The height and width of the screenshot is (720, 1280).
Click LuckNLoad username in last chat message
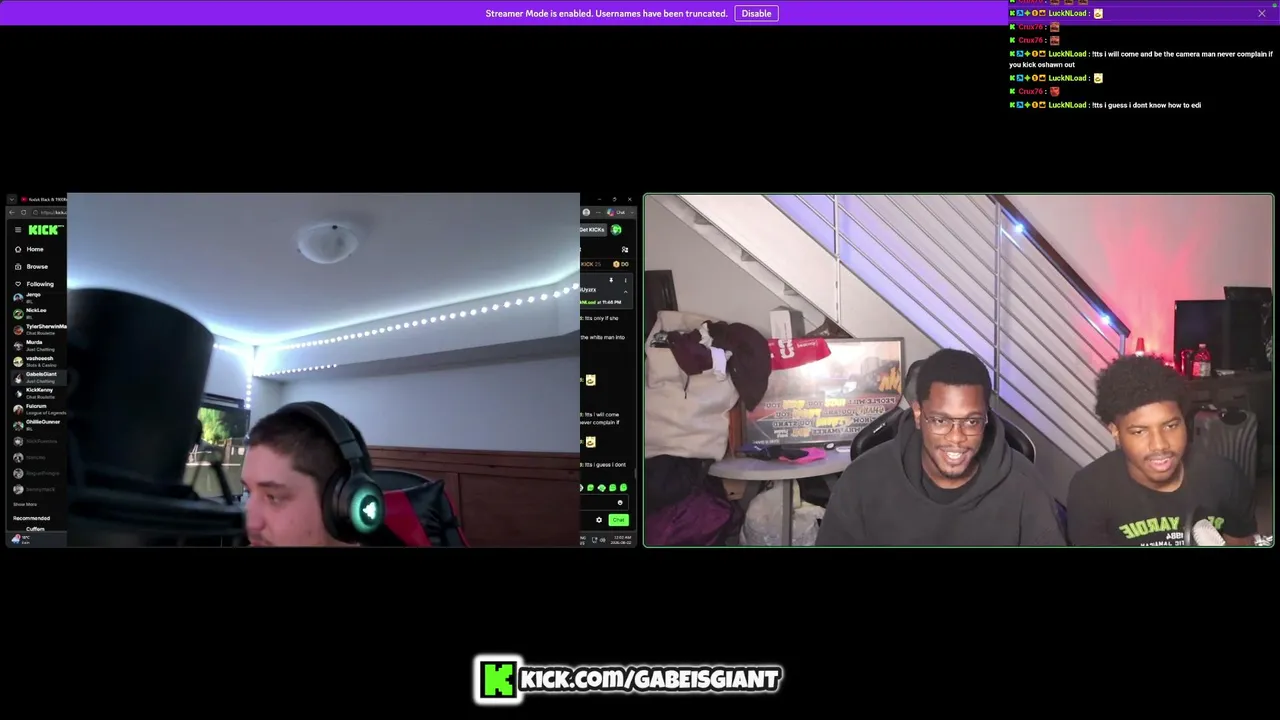[x=1067, y=105]
